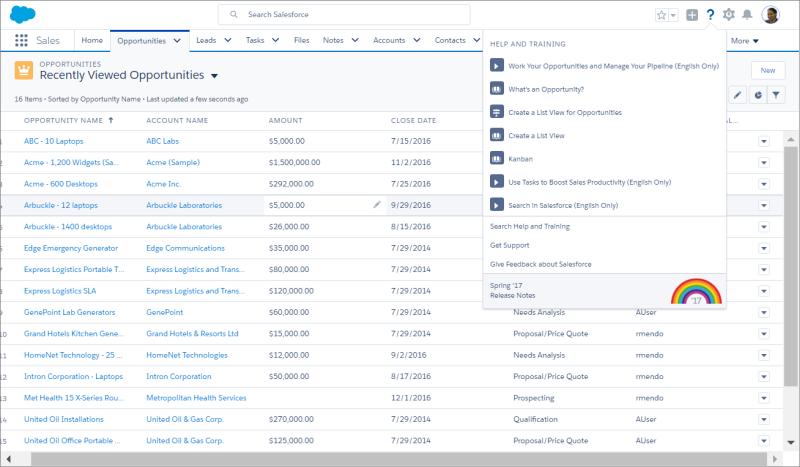Image resolution: width=800 pixels, height=467 pixels.
Task: Open the Global Actions plus icon
Action: pyautogui.click(x=692, y=15)
